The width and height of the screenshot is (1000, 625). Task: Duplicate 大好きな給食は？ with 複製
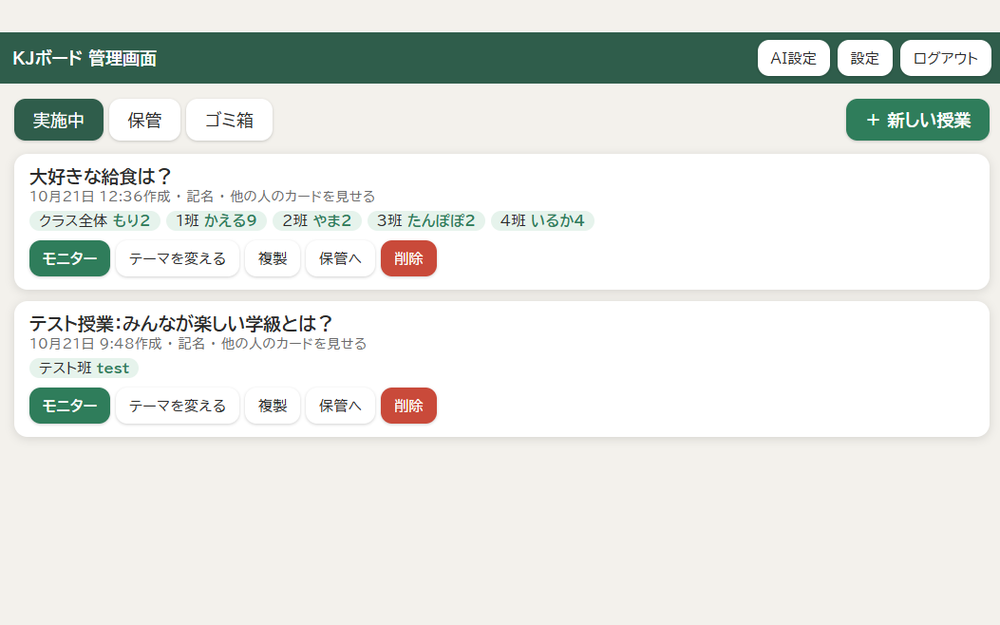(x=272, y=258)
